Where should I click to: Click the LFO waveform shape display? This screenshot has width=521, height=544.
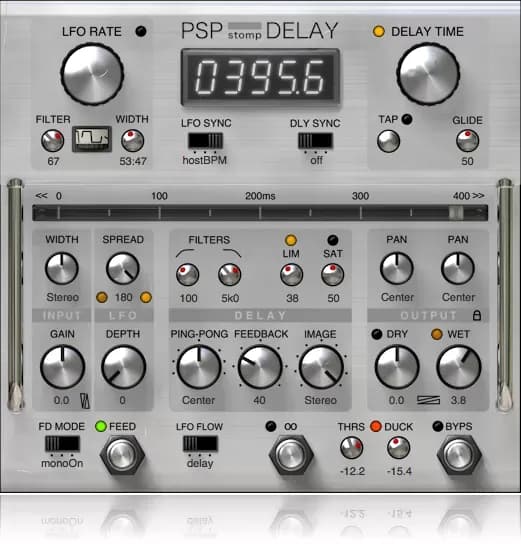pyautogui.click(x=92, y=139)
